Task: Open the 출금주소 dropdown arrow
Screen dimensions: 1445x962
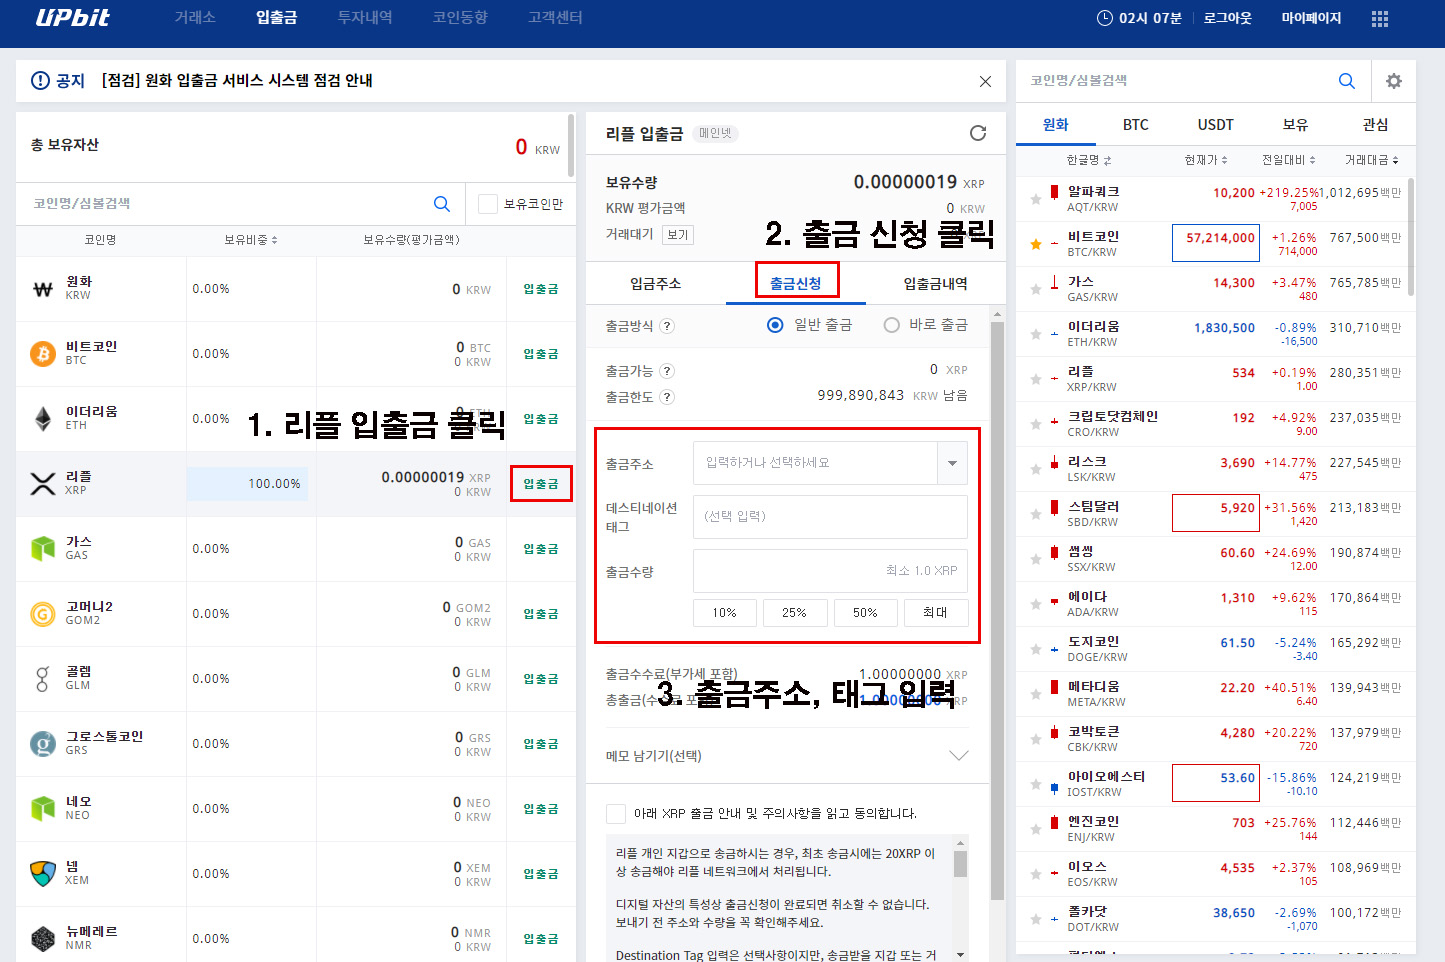Action: coord(952,463)
